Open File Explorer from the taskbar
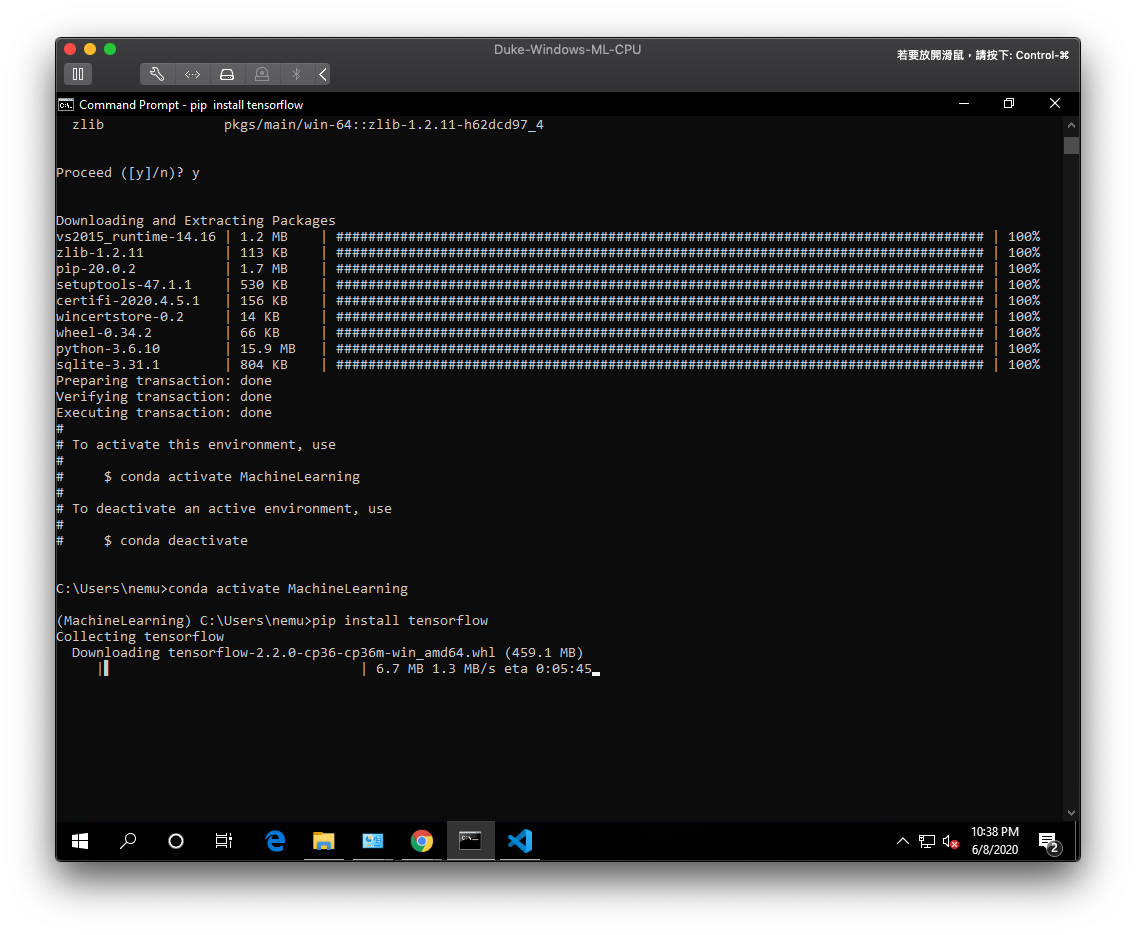This screenshot has height=935, width=1136. point(324,841)
